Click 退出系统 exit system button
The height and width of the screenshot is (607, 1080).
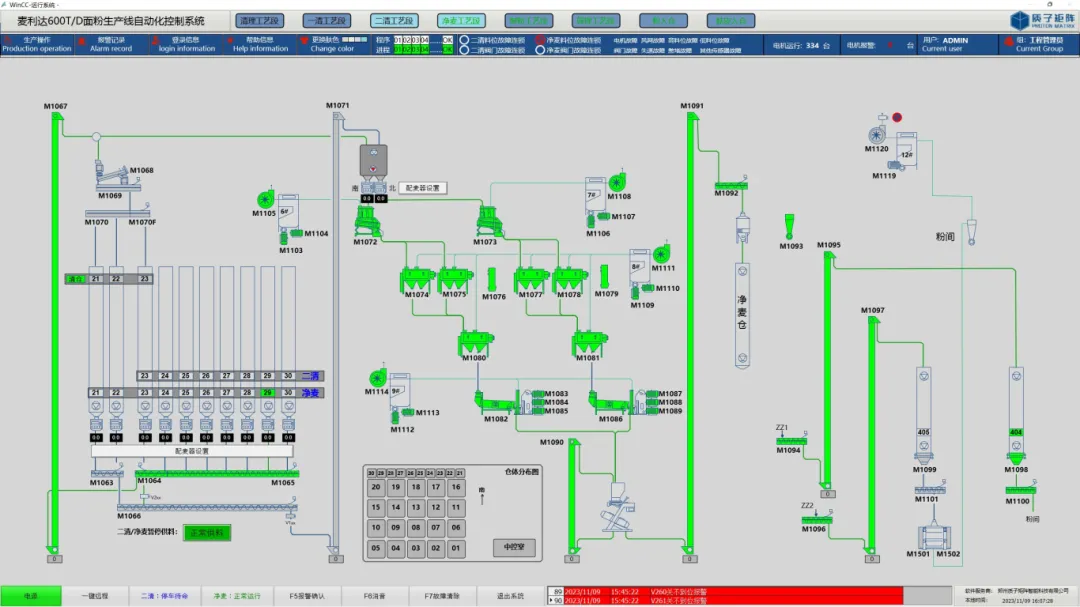[510, 596]
